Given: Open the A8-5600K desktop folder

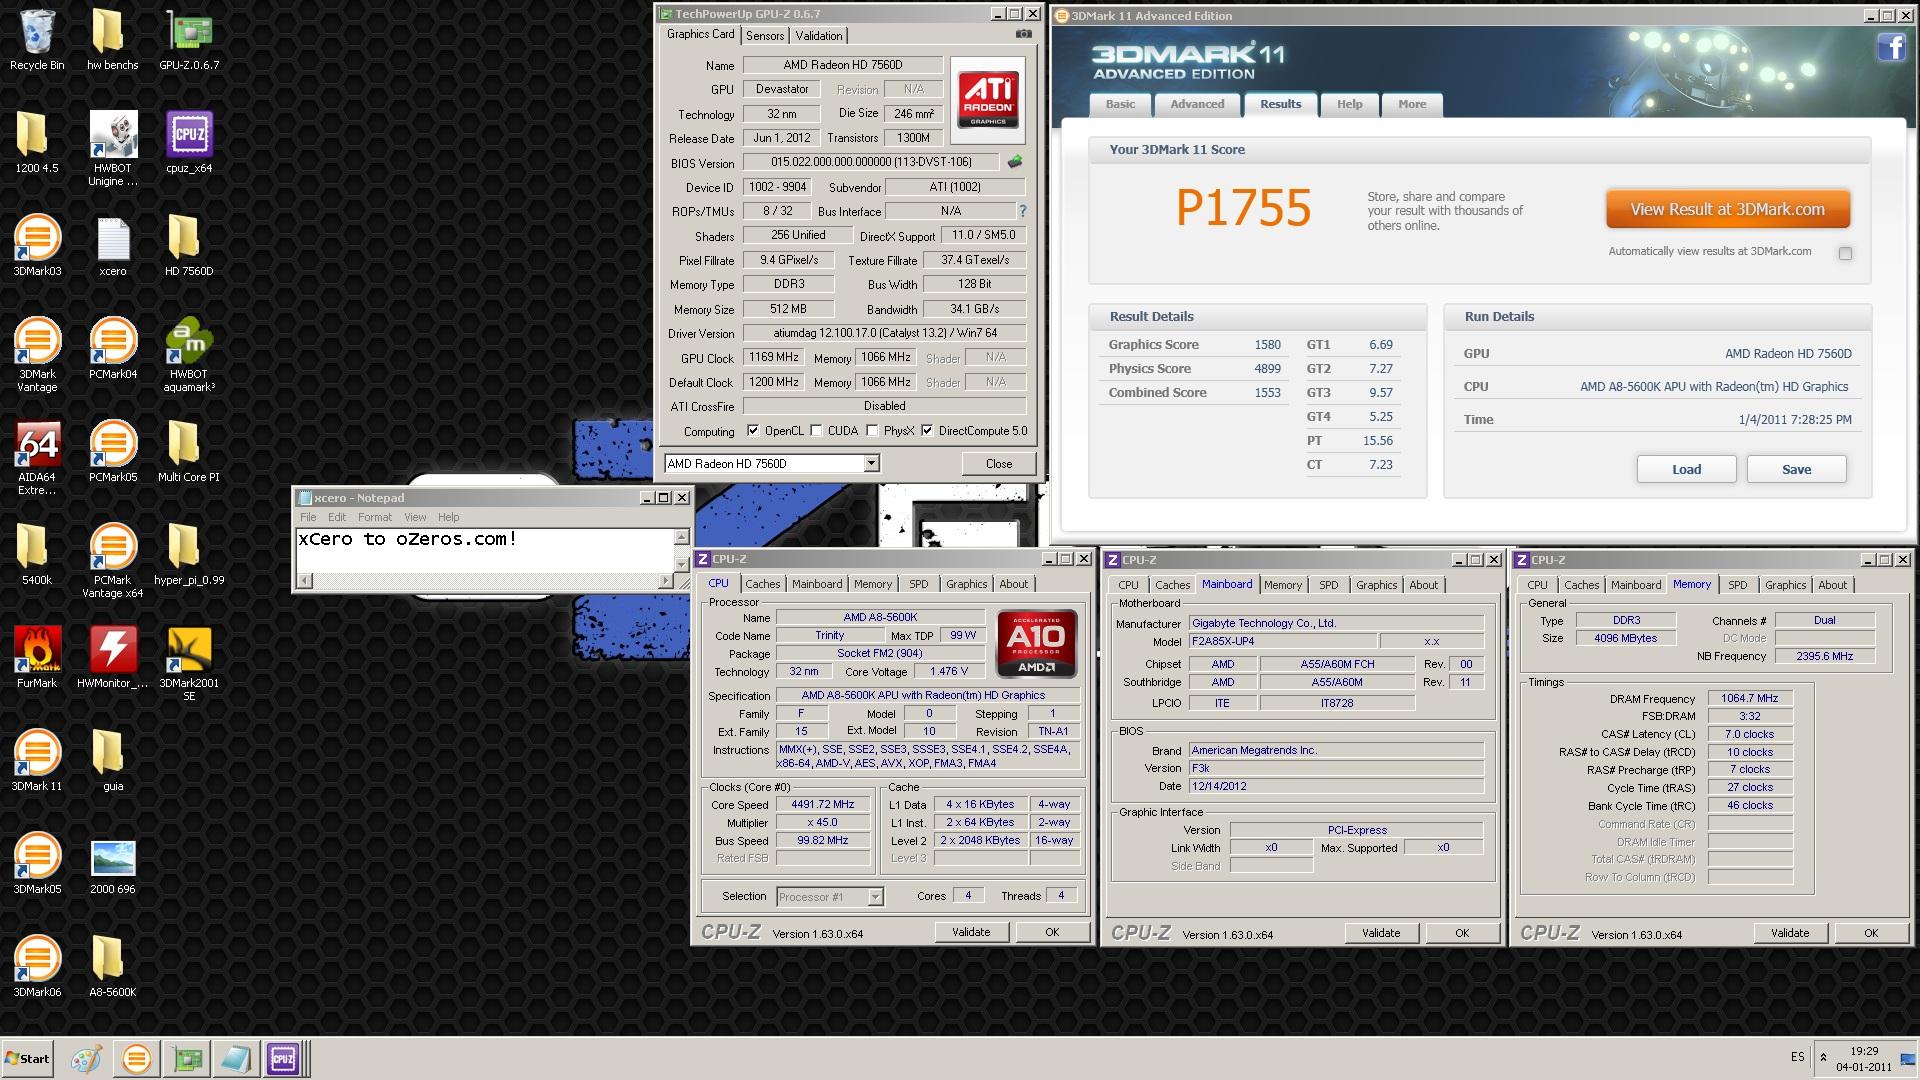Looking at the screenshot, I should (x=113, y=967).
